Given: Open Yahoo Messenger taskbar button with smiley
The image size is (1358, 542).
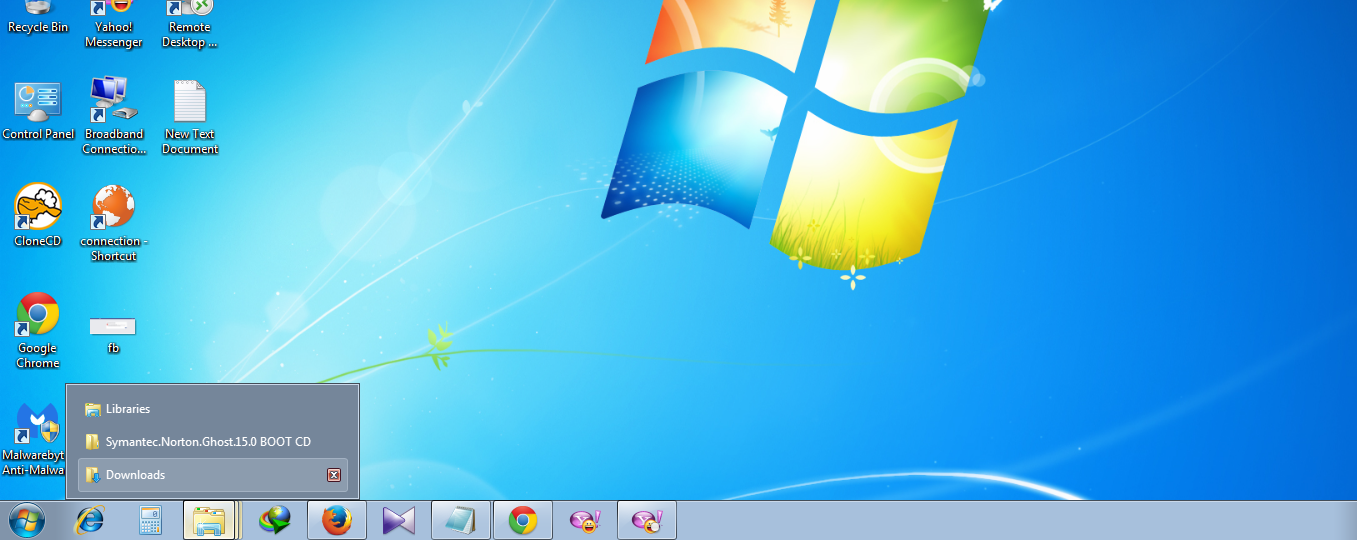Looking at the screenshot, I should pyautogui.click(x=584, y=521).
